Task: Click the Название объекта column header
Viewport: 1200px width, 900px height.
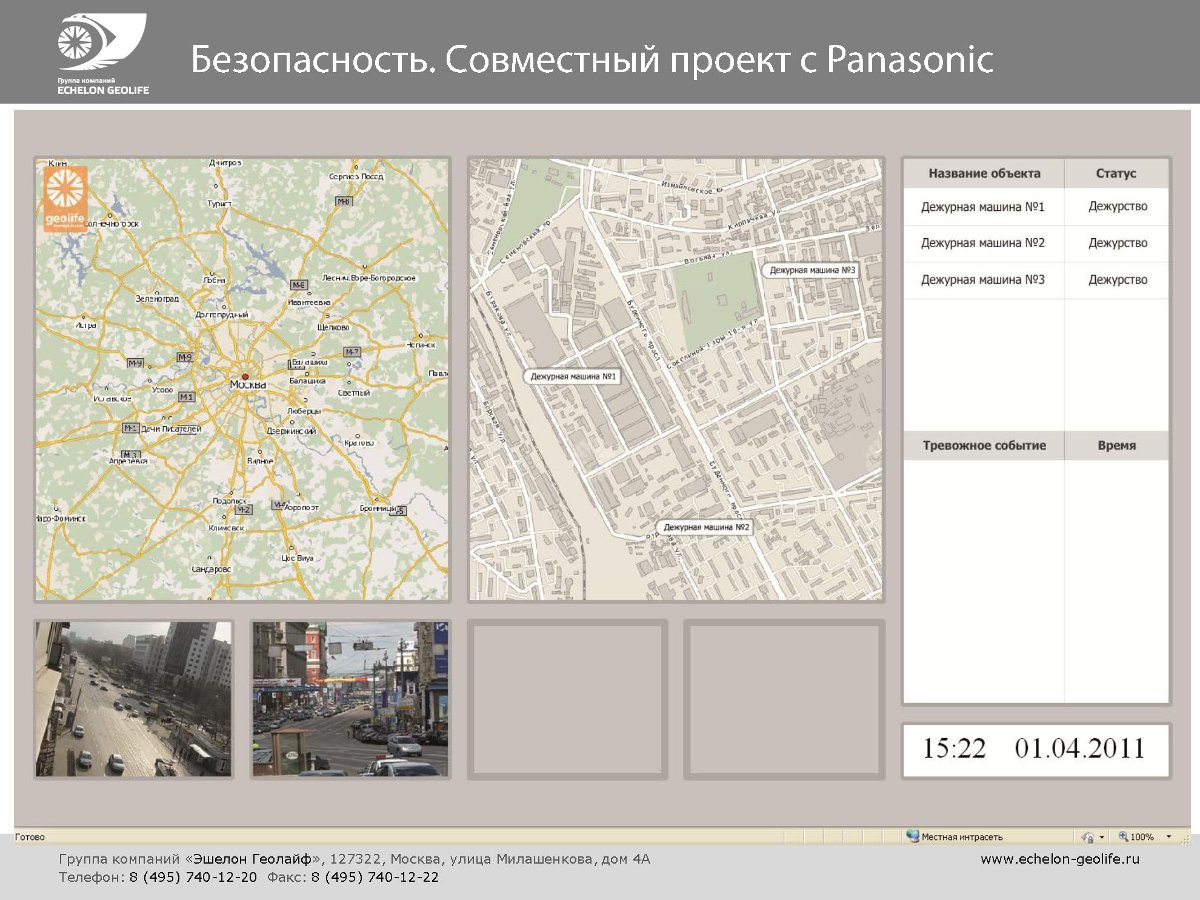Action: (x=984, y=173)
